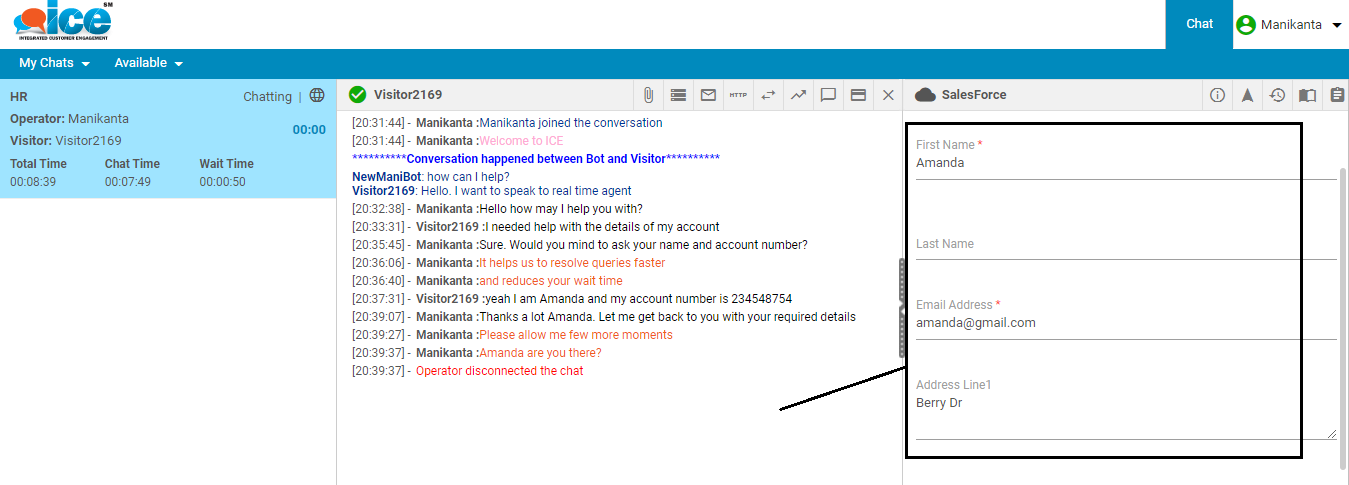
Task: Open the trending line chart icon
Action: pos(798,95)
